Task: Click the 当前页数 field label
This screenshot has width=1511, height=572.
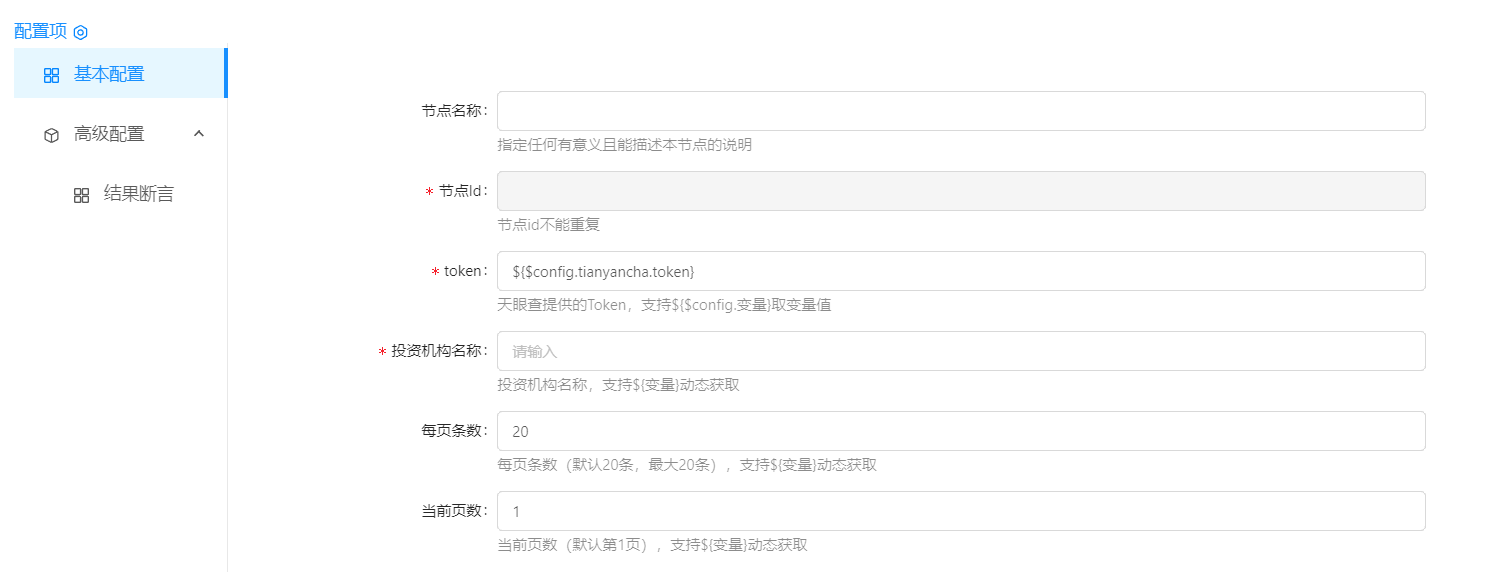Action: (453, 511)
